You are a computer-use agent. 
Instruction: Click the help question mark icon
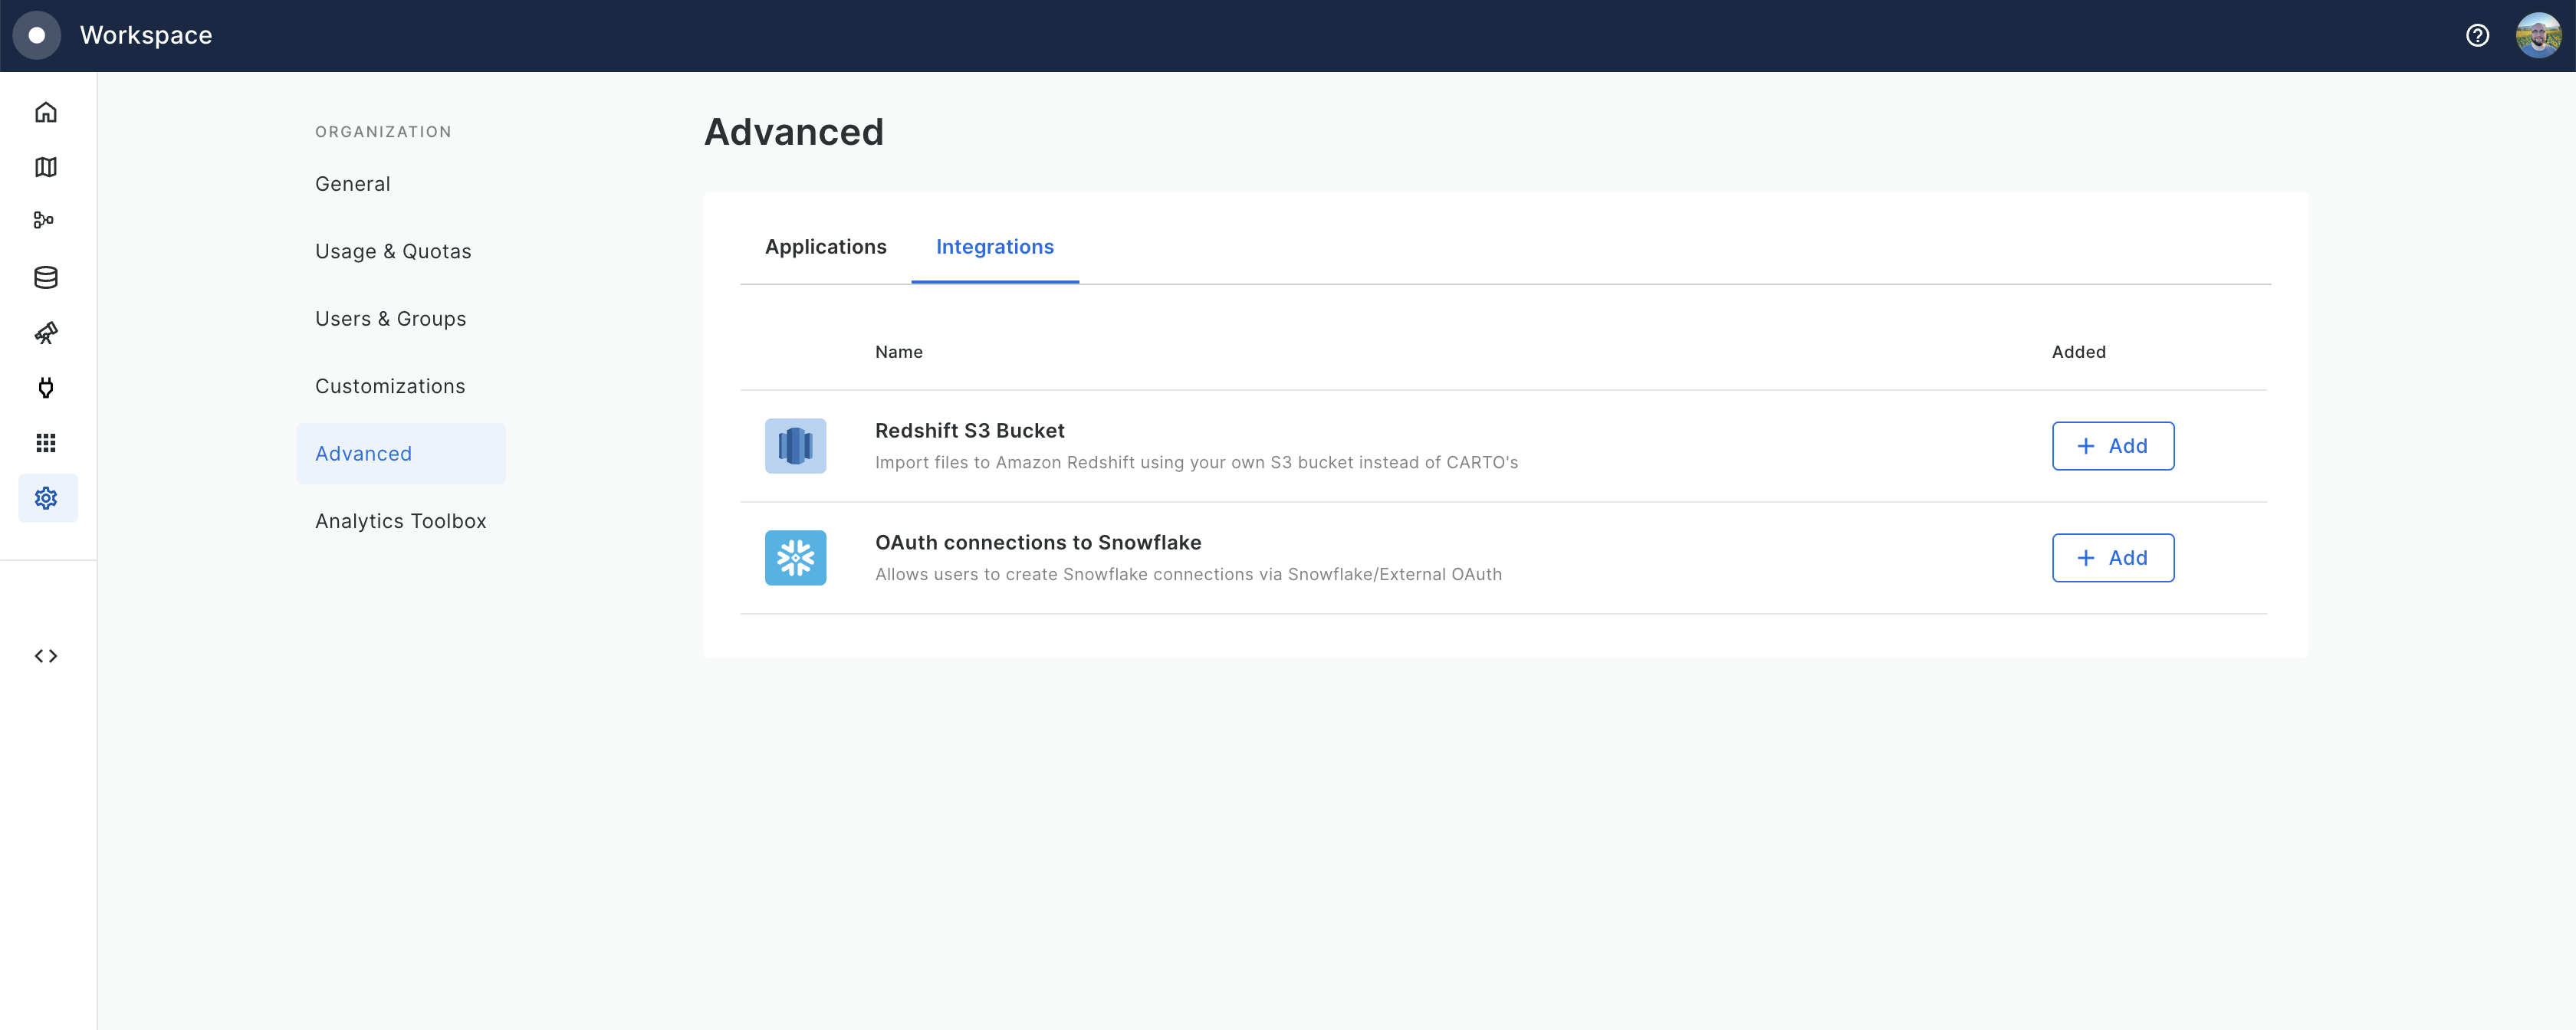(2477, 36)
